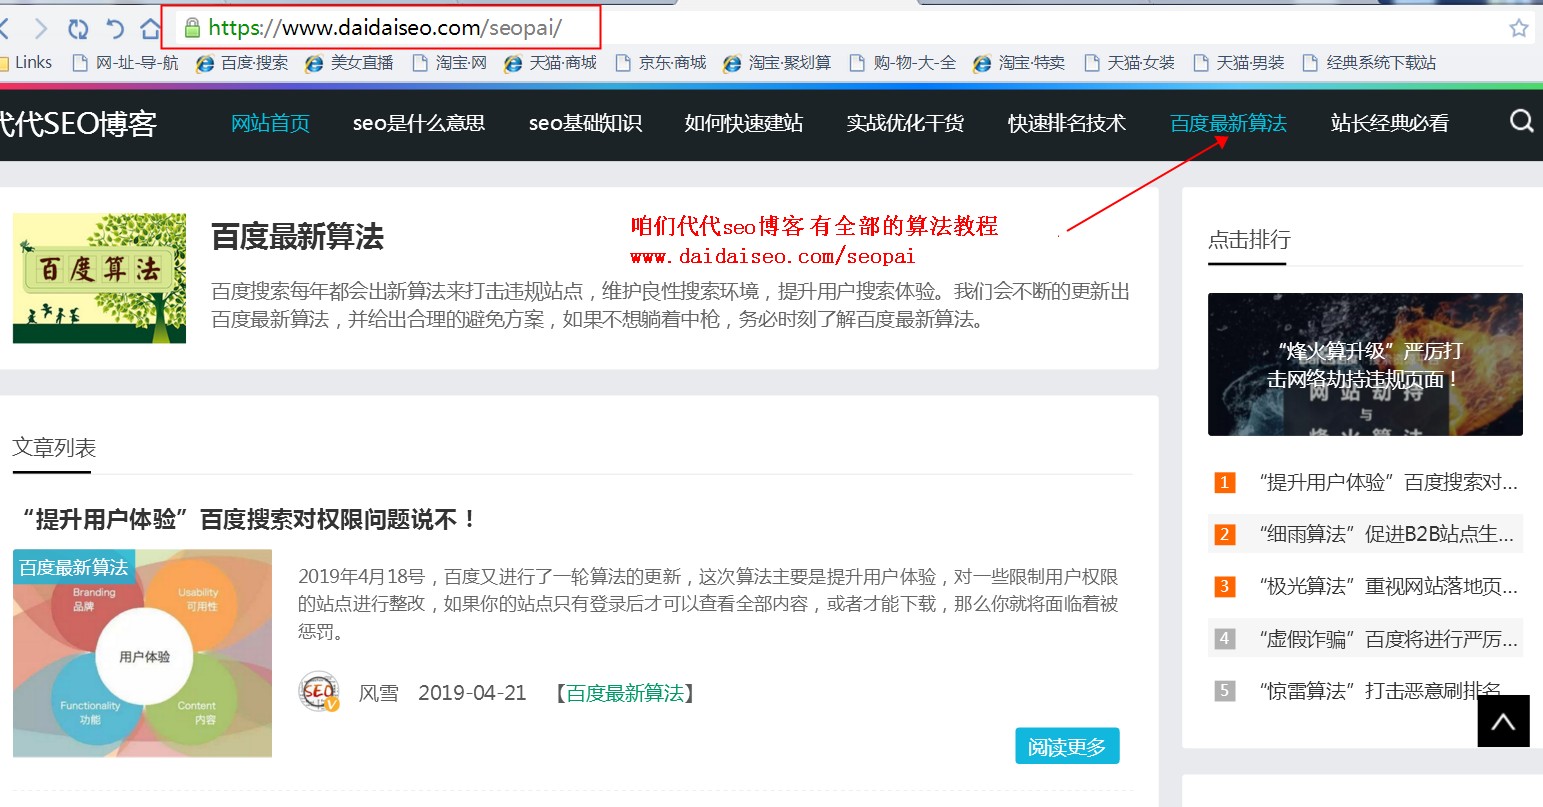
Task: Click the 阅读更多 button
Action: 1067,746
